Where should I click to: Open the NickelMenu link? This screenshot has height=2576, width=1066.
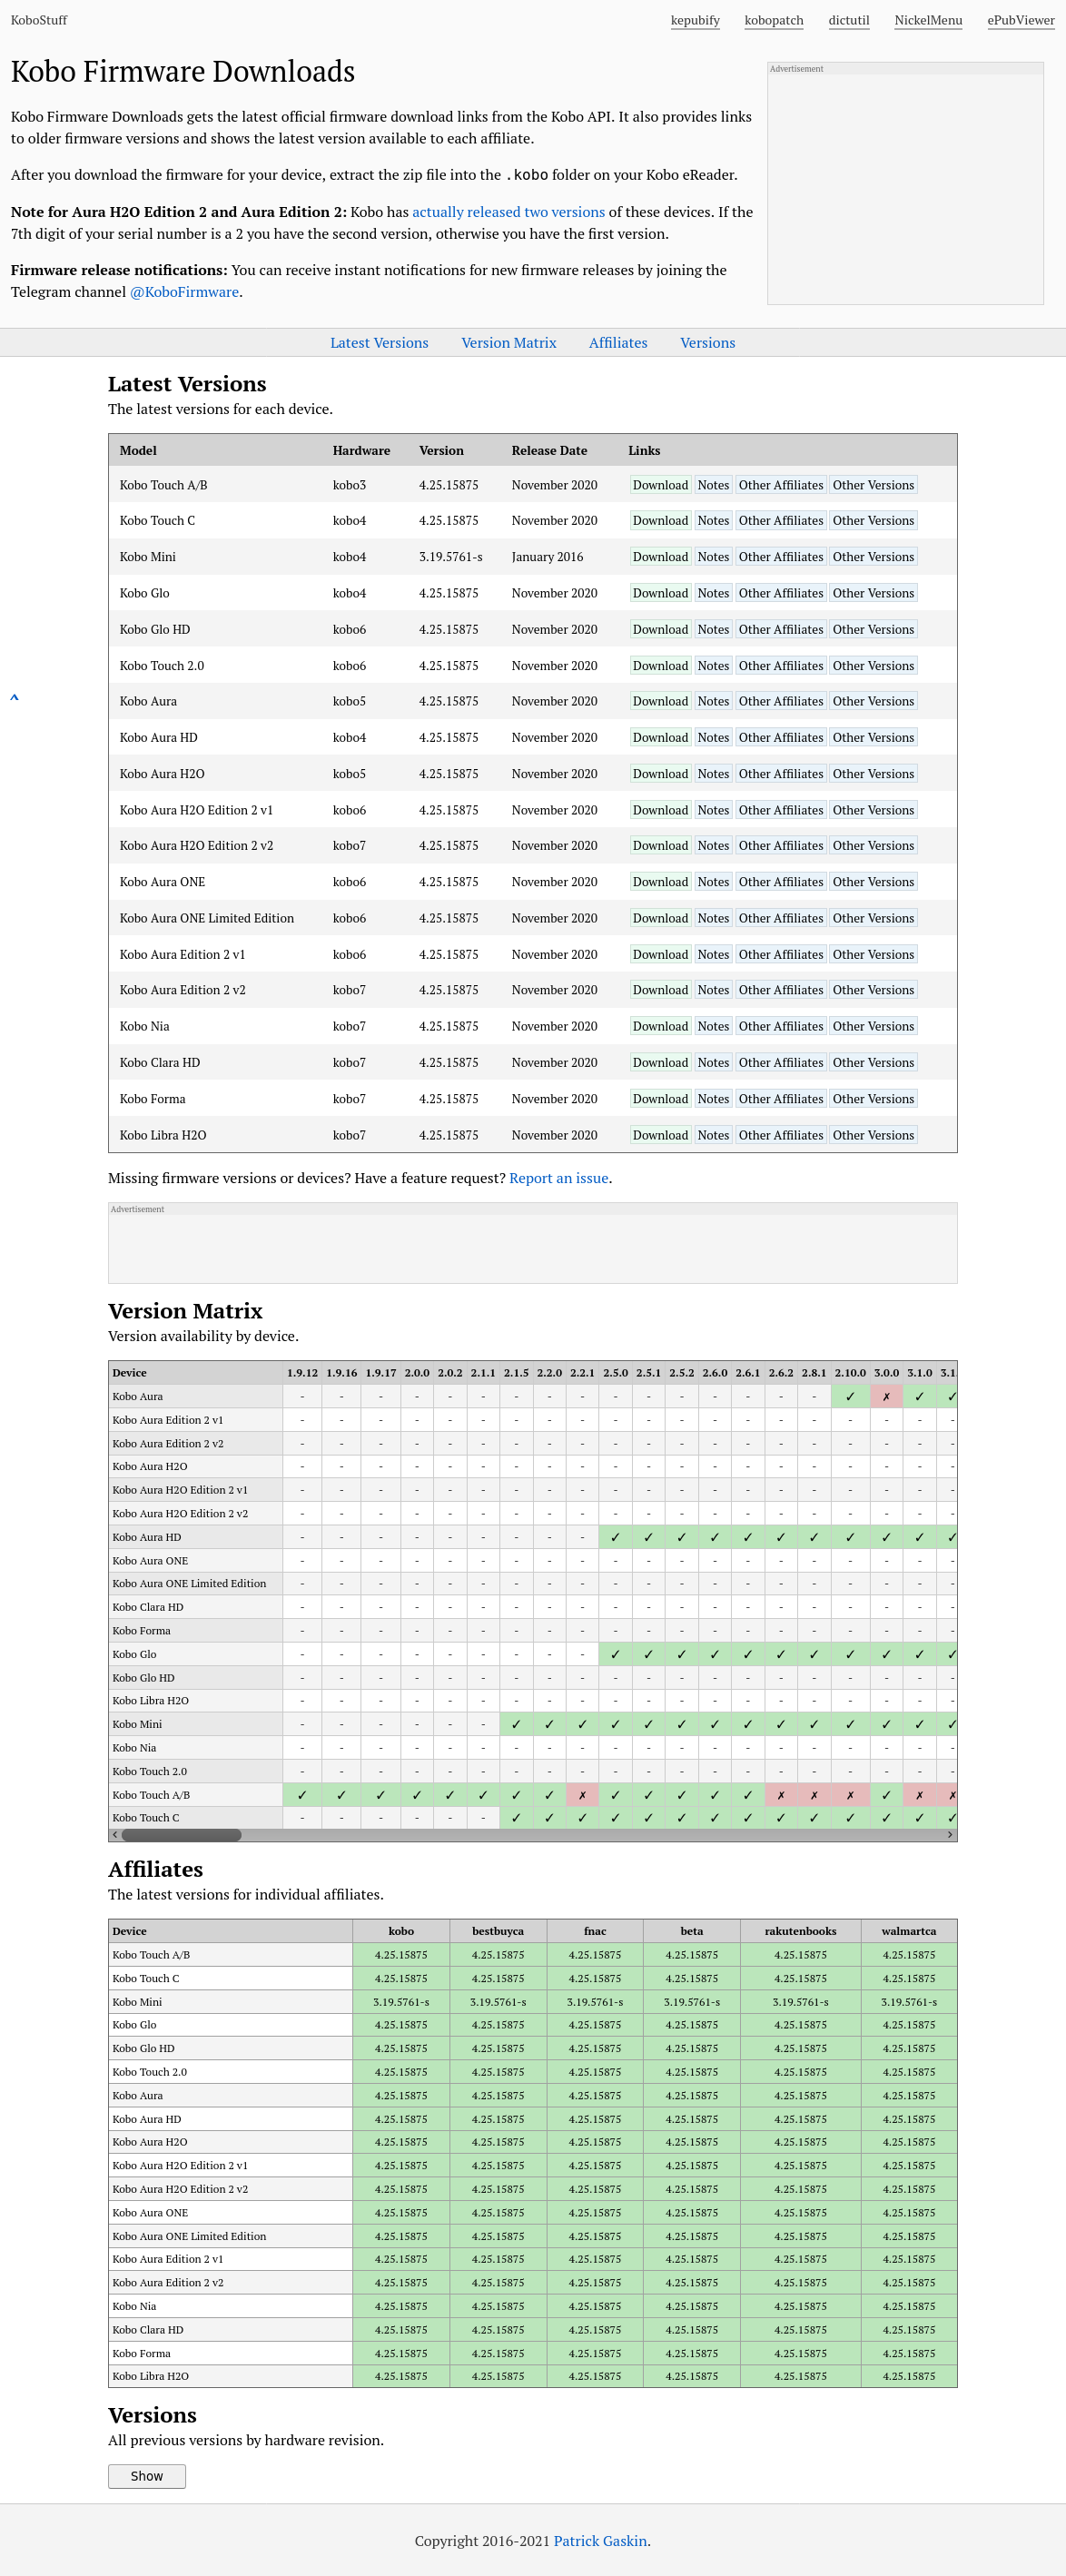click(x=928, y=20)
